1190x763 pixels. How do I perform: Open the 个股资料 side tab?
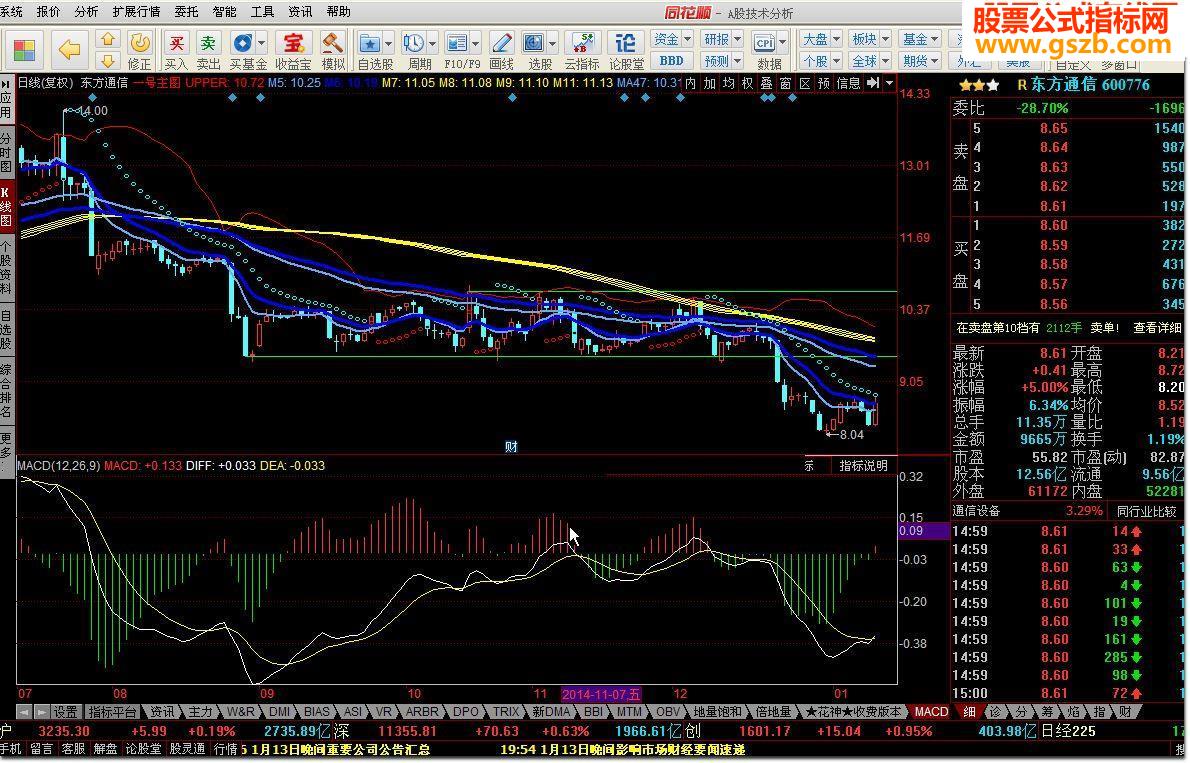click(x=6, y=268)
